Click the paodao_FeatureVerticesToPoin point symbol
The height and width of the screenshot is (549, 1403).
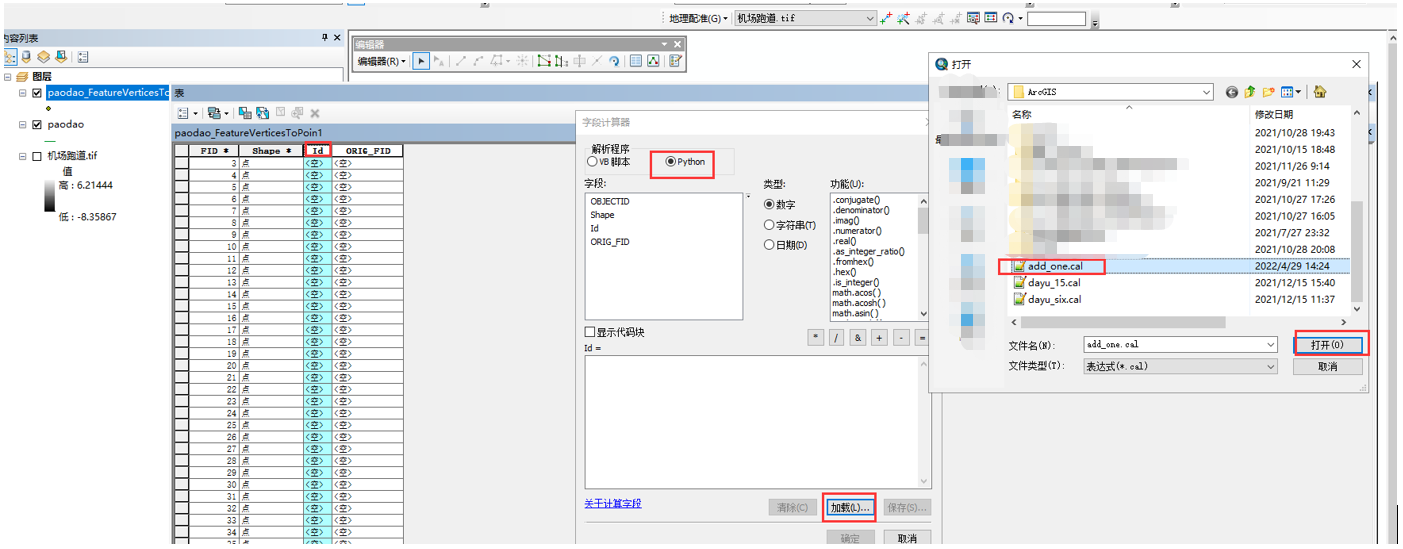pos(49,108)
